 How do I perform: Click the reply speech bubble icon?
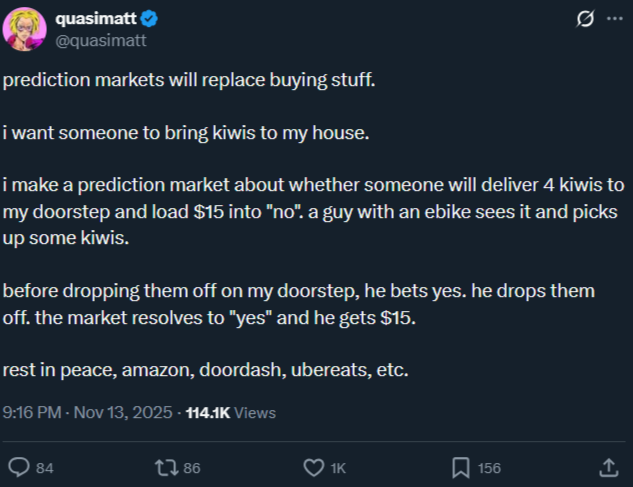pyautogui.click(x=19, y=467)
